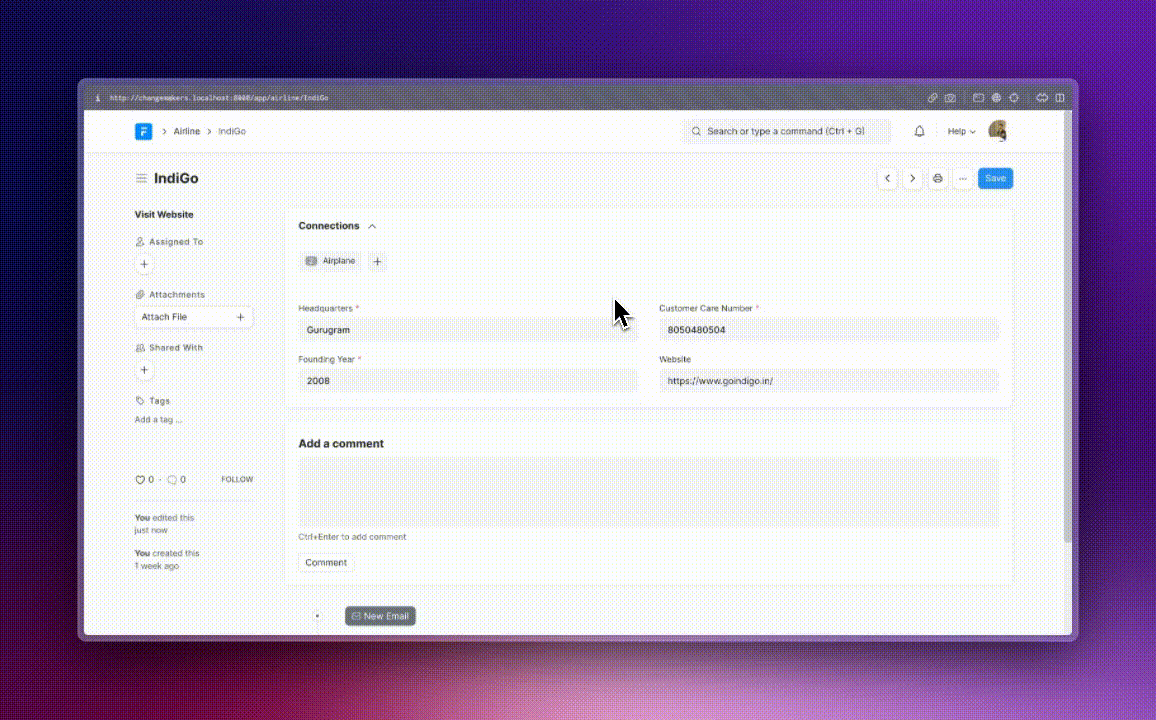Viewport: 1156px width, 720px height.
Task: Save the document
Action: pos(995,178)
